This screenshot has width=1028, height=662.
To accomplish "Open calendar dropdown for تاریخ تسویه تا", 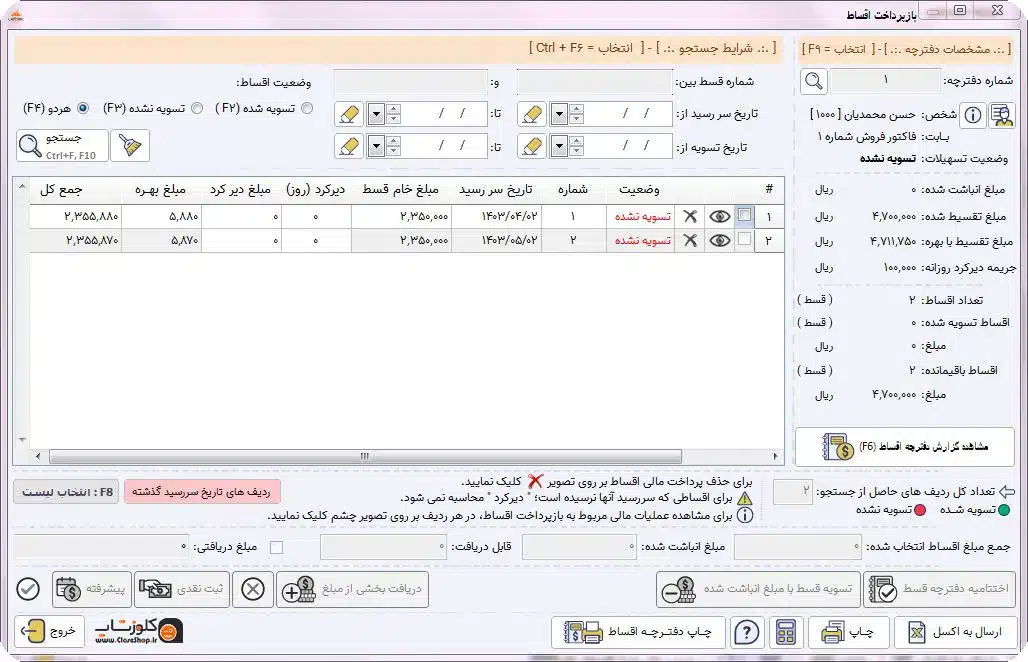I will [x=376, y=146].
